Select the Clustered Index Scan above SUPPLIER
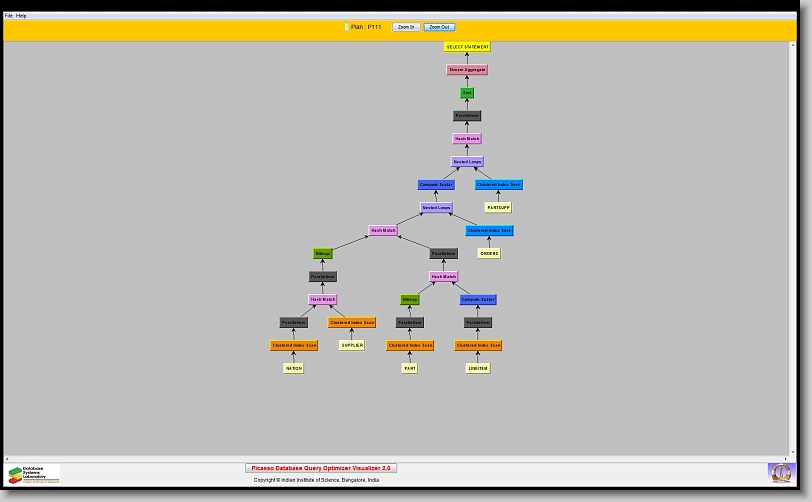 tap(352, 323)
